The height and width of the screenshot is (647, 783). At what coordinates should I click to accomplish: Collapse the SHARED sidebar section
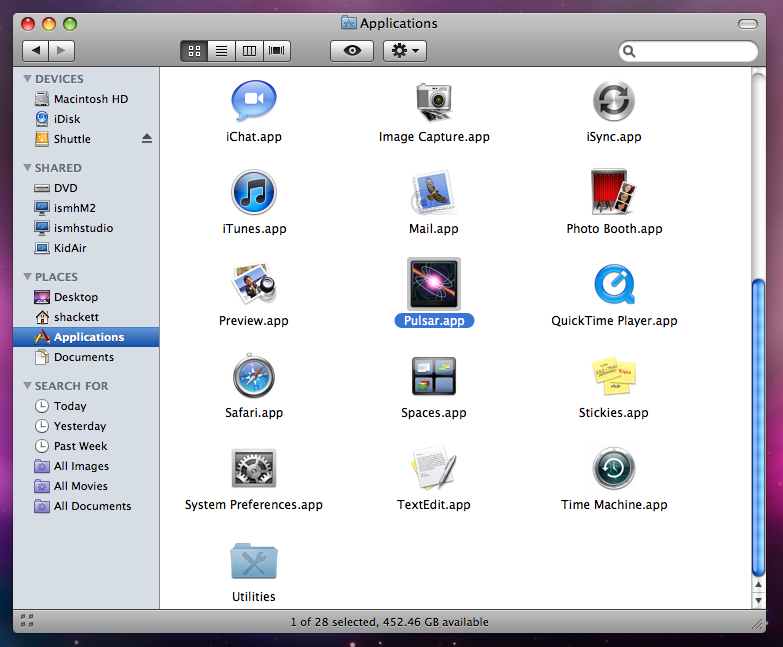[x=27, y=167]
